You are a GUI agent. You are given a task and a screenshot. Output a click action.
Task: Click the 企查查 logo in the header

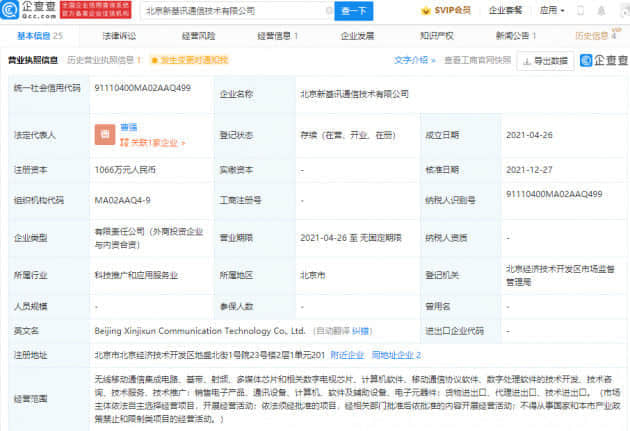[x=28, y=10]
